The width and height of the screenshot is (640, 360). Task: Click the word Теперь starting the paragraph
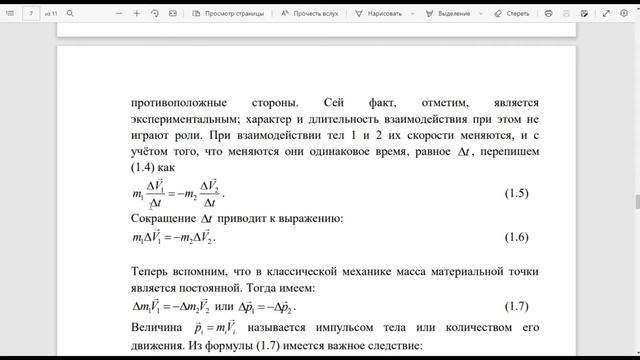coord(149,271)
